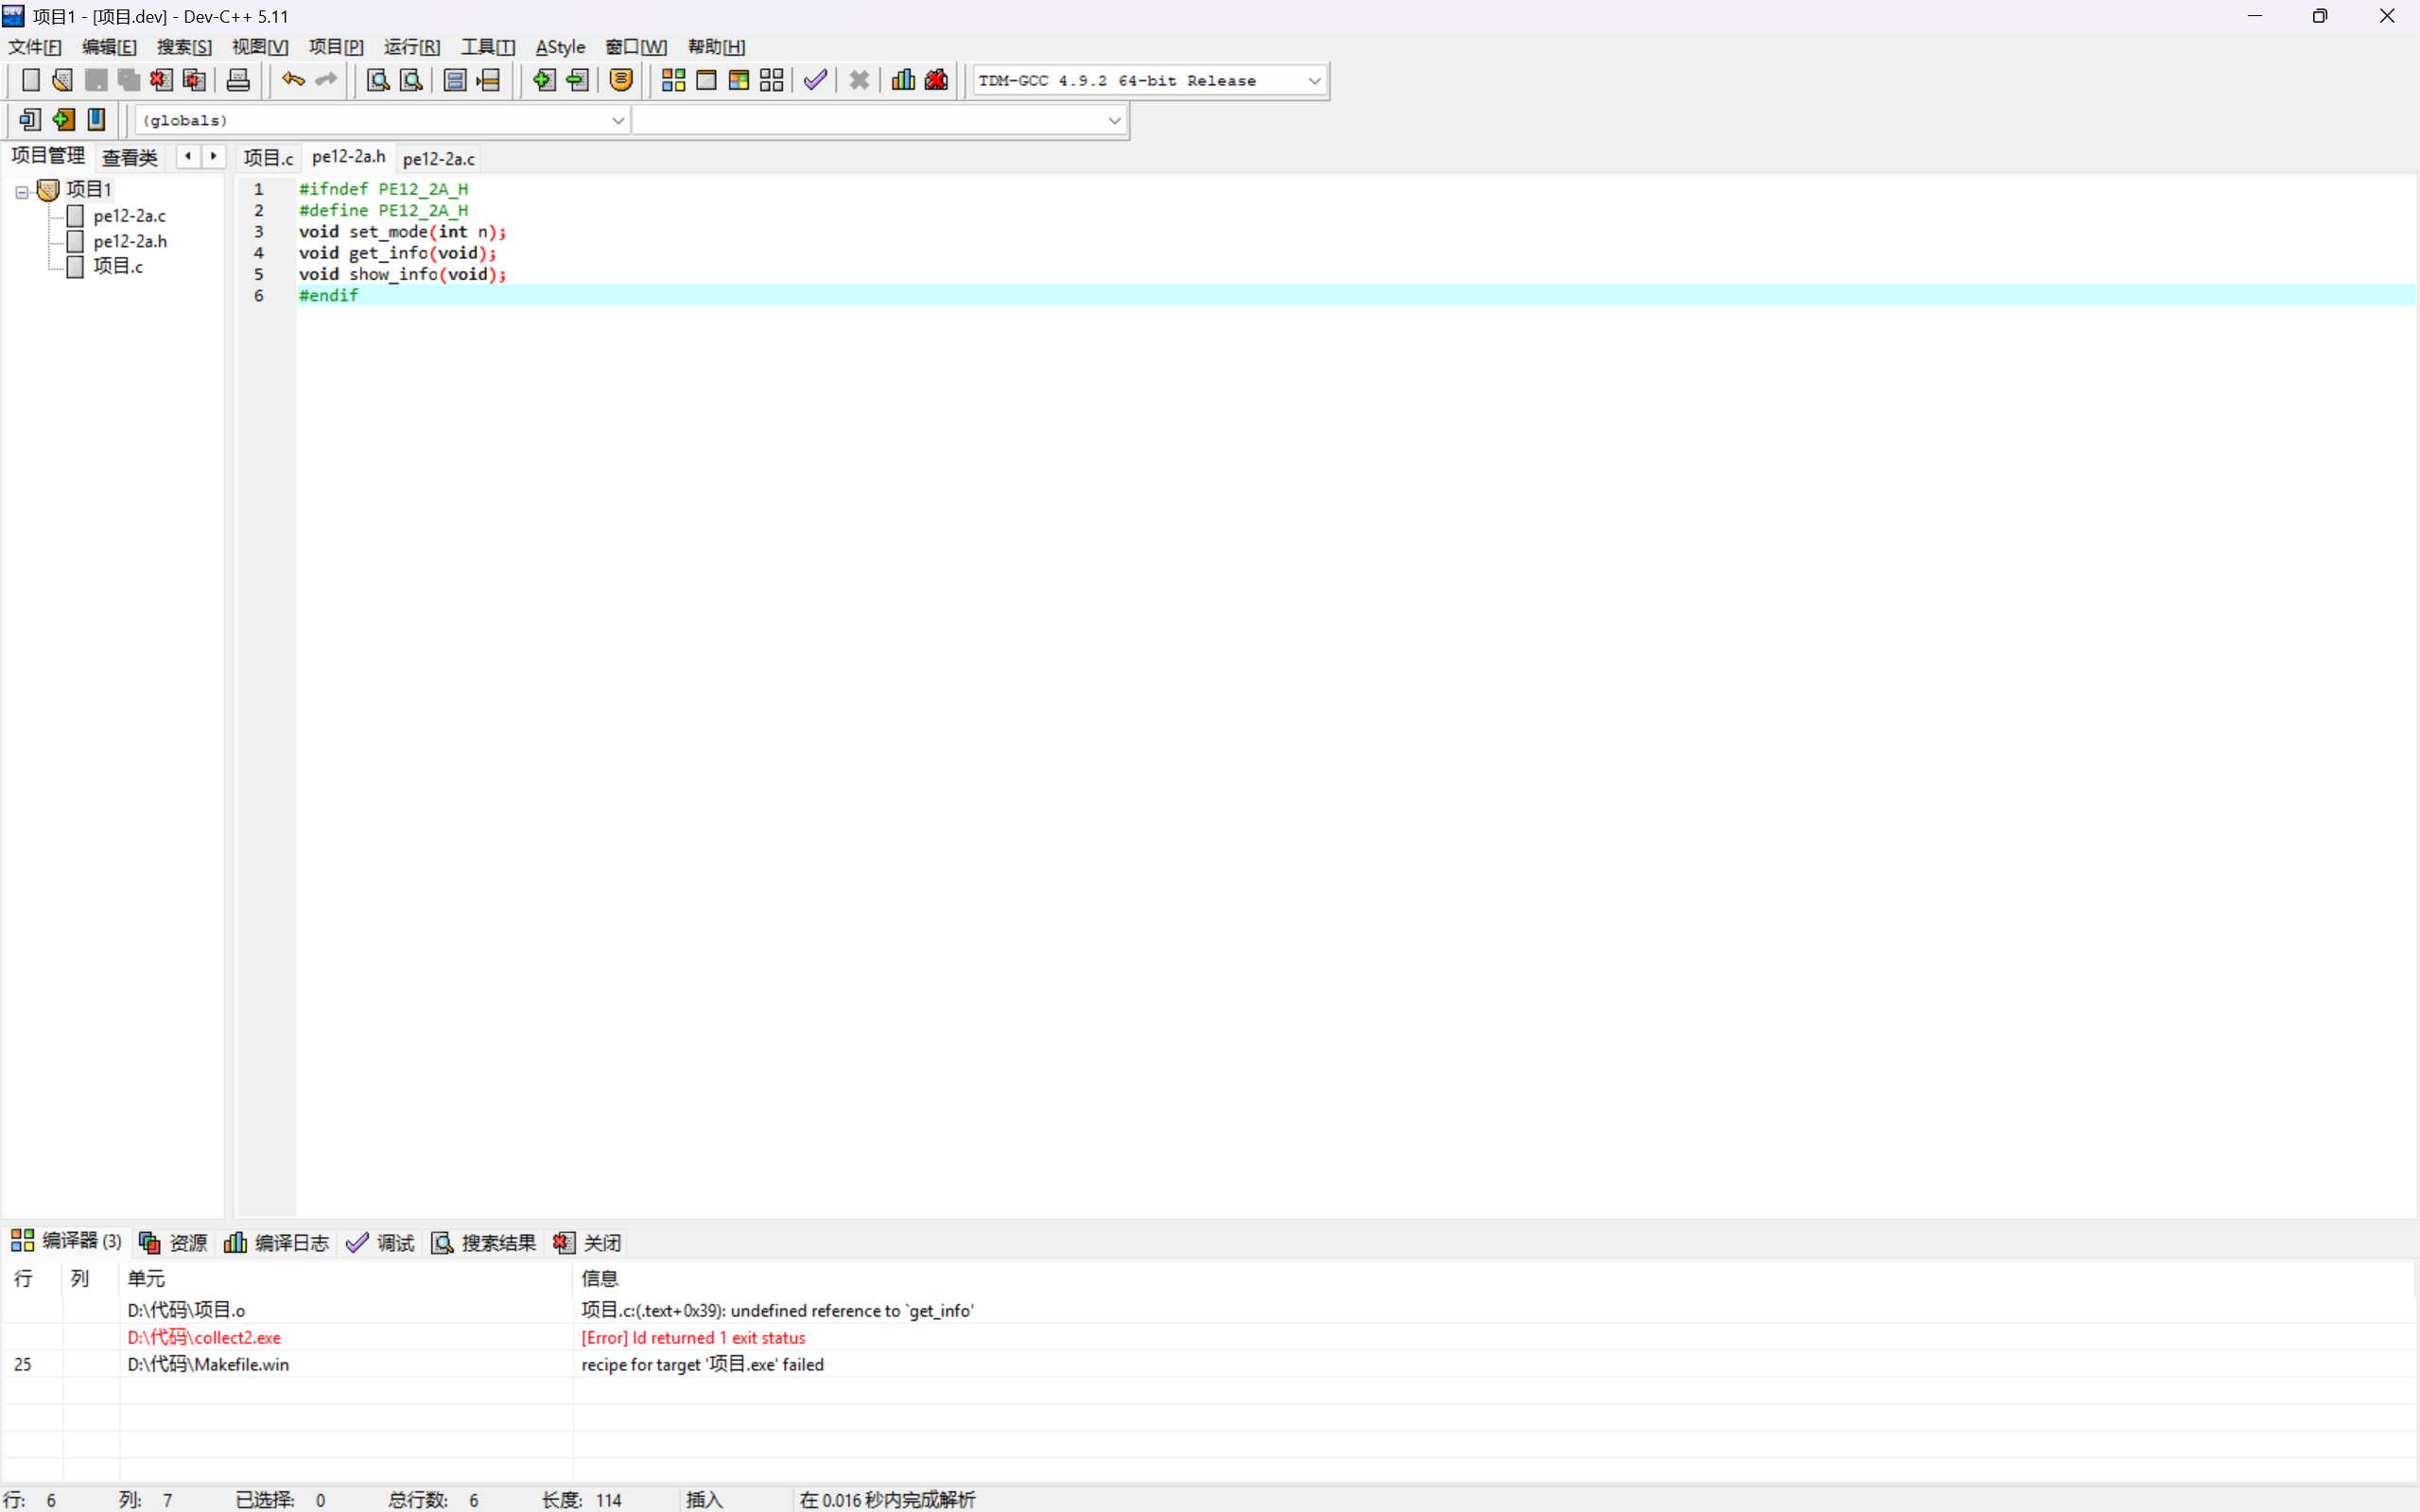Screen dimensions: 2420x1512
Task: Click the profile analysis bar chart icon
Action: [903, 80]
